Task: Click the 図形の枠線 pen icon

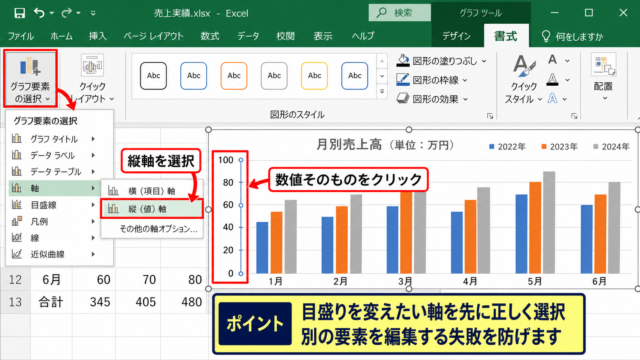Action: tap(403, 80)
